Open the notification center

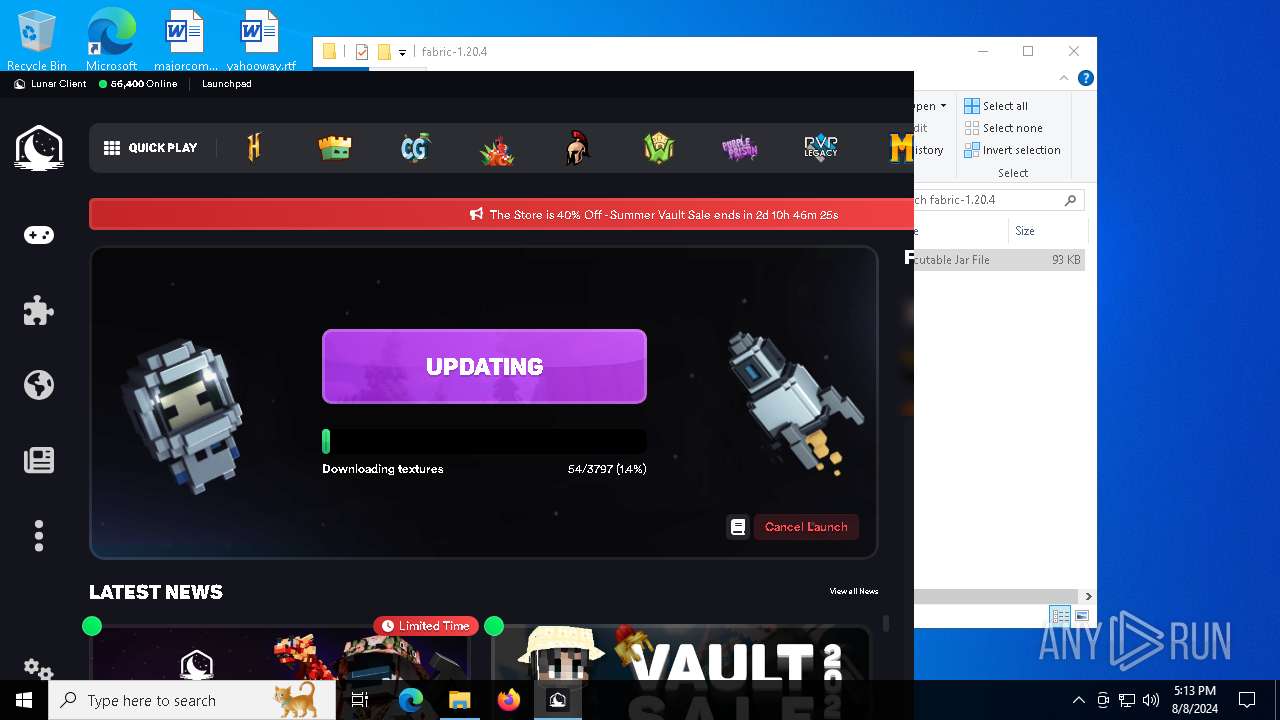point(1247,700)
